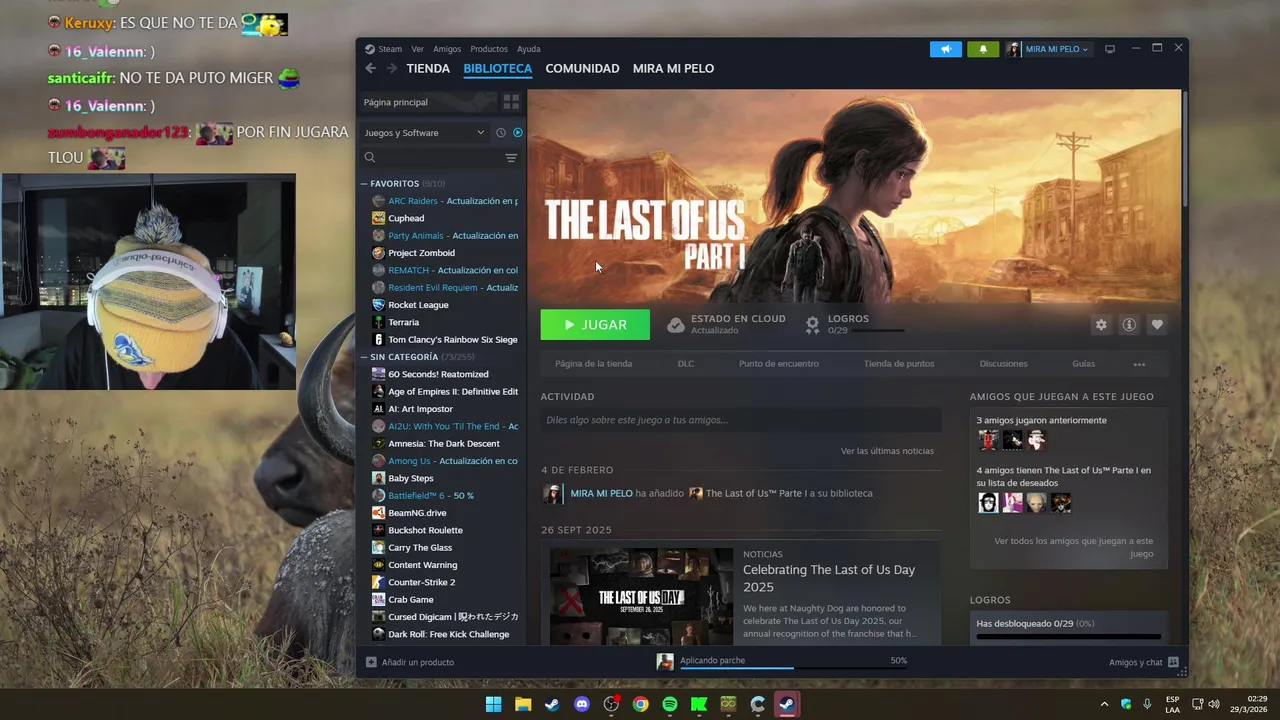
Task: Toggle show ready-to-play games filter
Action: [518, 132]
